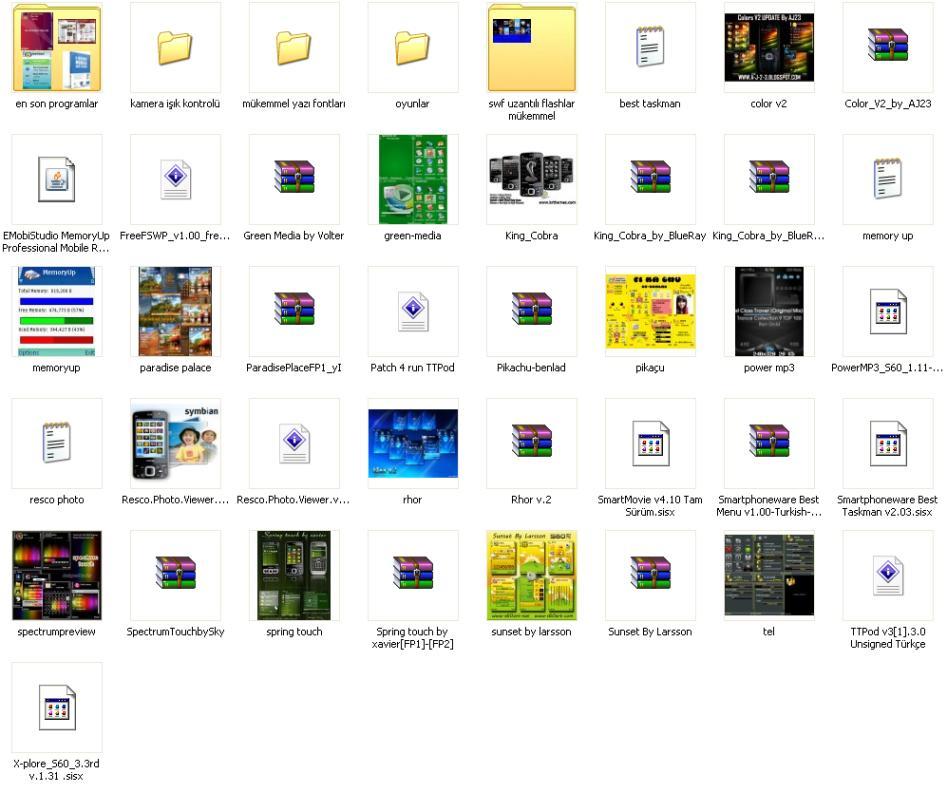This screenshot has width=947, height=793.
Task: Click the 'tel' file name label
Action: [x=769, y=632]
